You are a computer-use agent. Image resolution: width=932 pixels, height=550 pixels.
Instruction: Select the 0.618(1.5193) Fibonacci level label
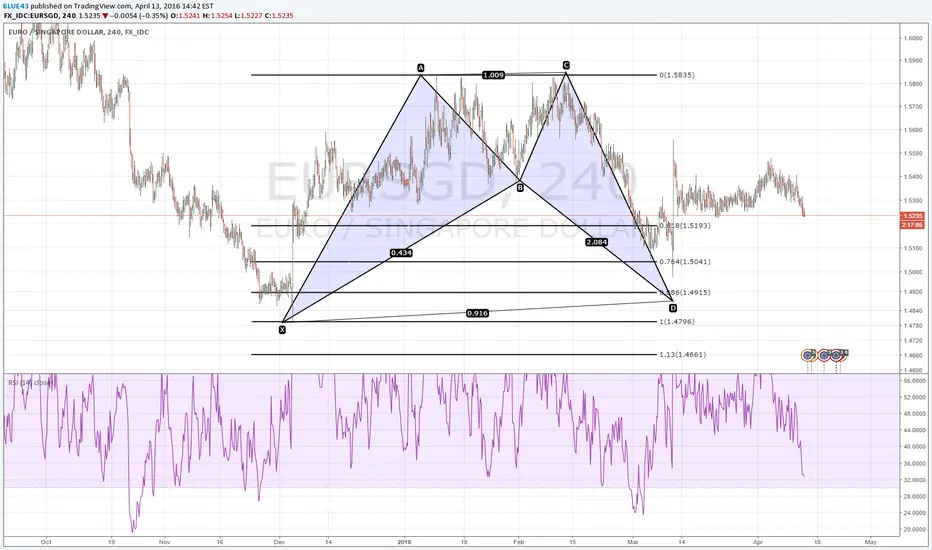pos(684,226)
